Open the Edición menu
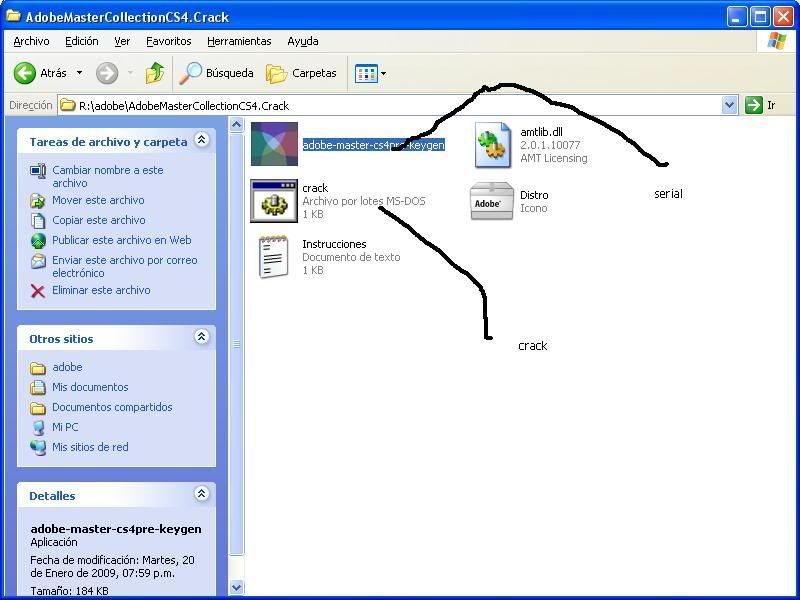Screen dimensions: 800x600 click(x=82, y=41)
